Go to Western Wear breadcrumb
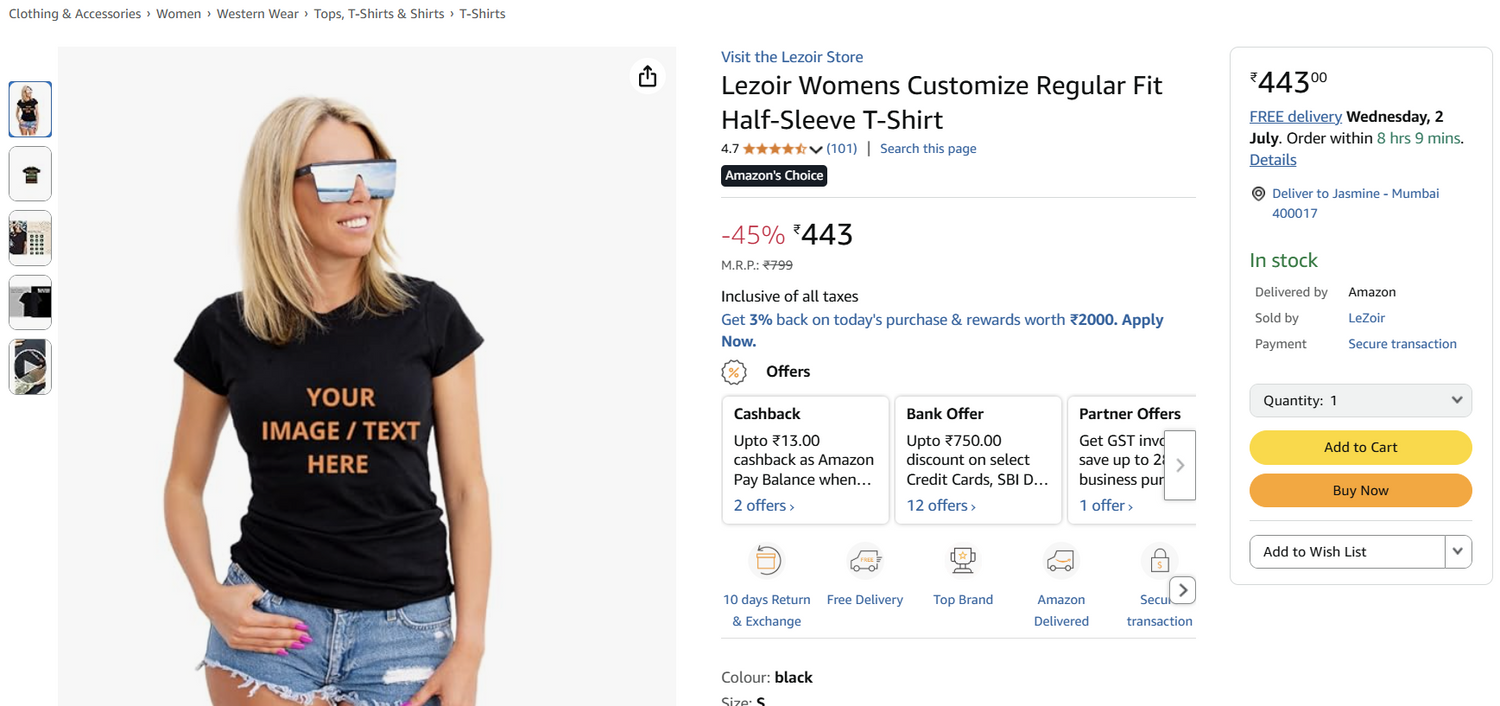The width and height of the screenshot is (1500, 706). point(258,14)
